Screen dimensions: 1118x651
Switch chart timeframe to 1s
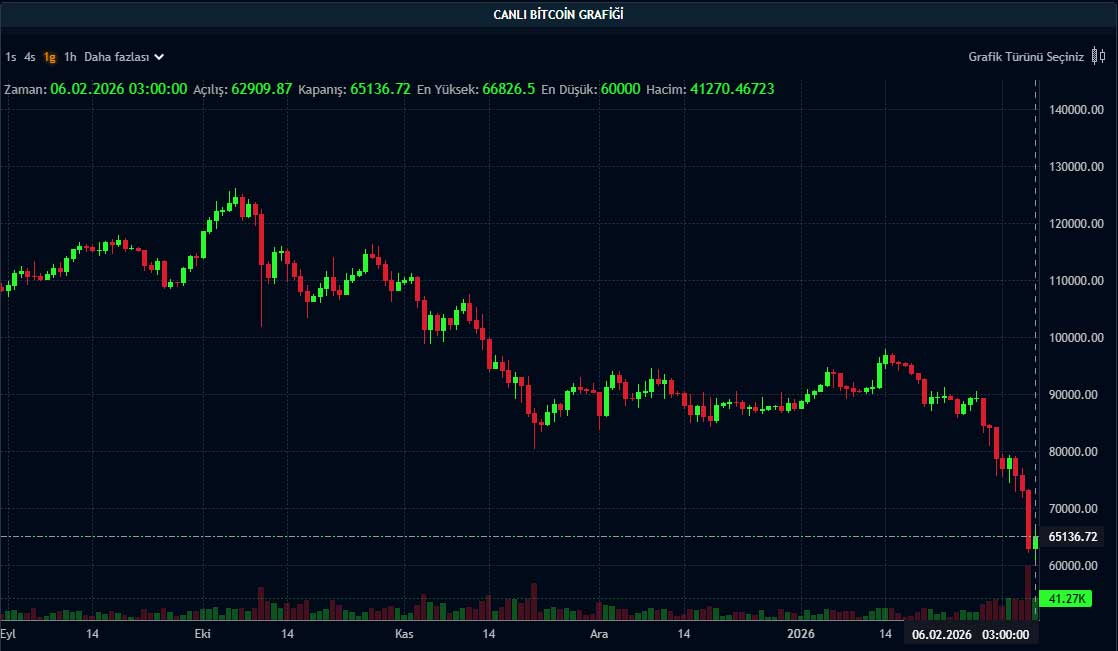[x=9, y=57]
